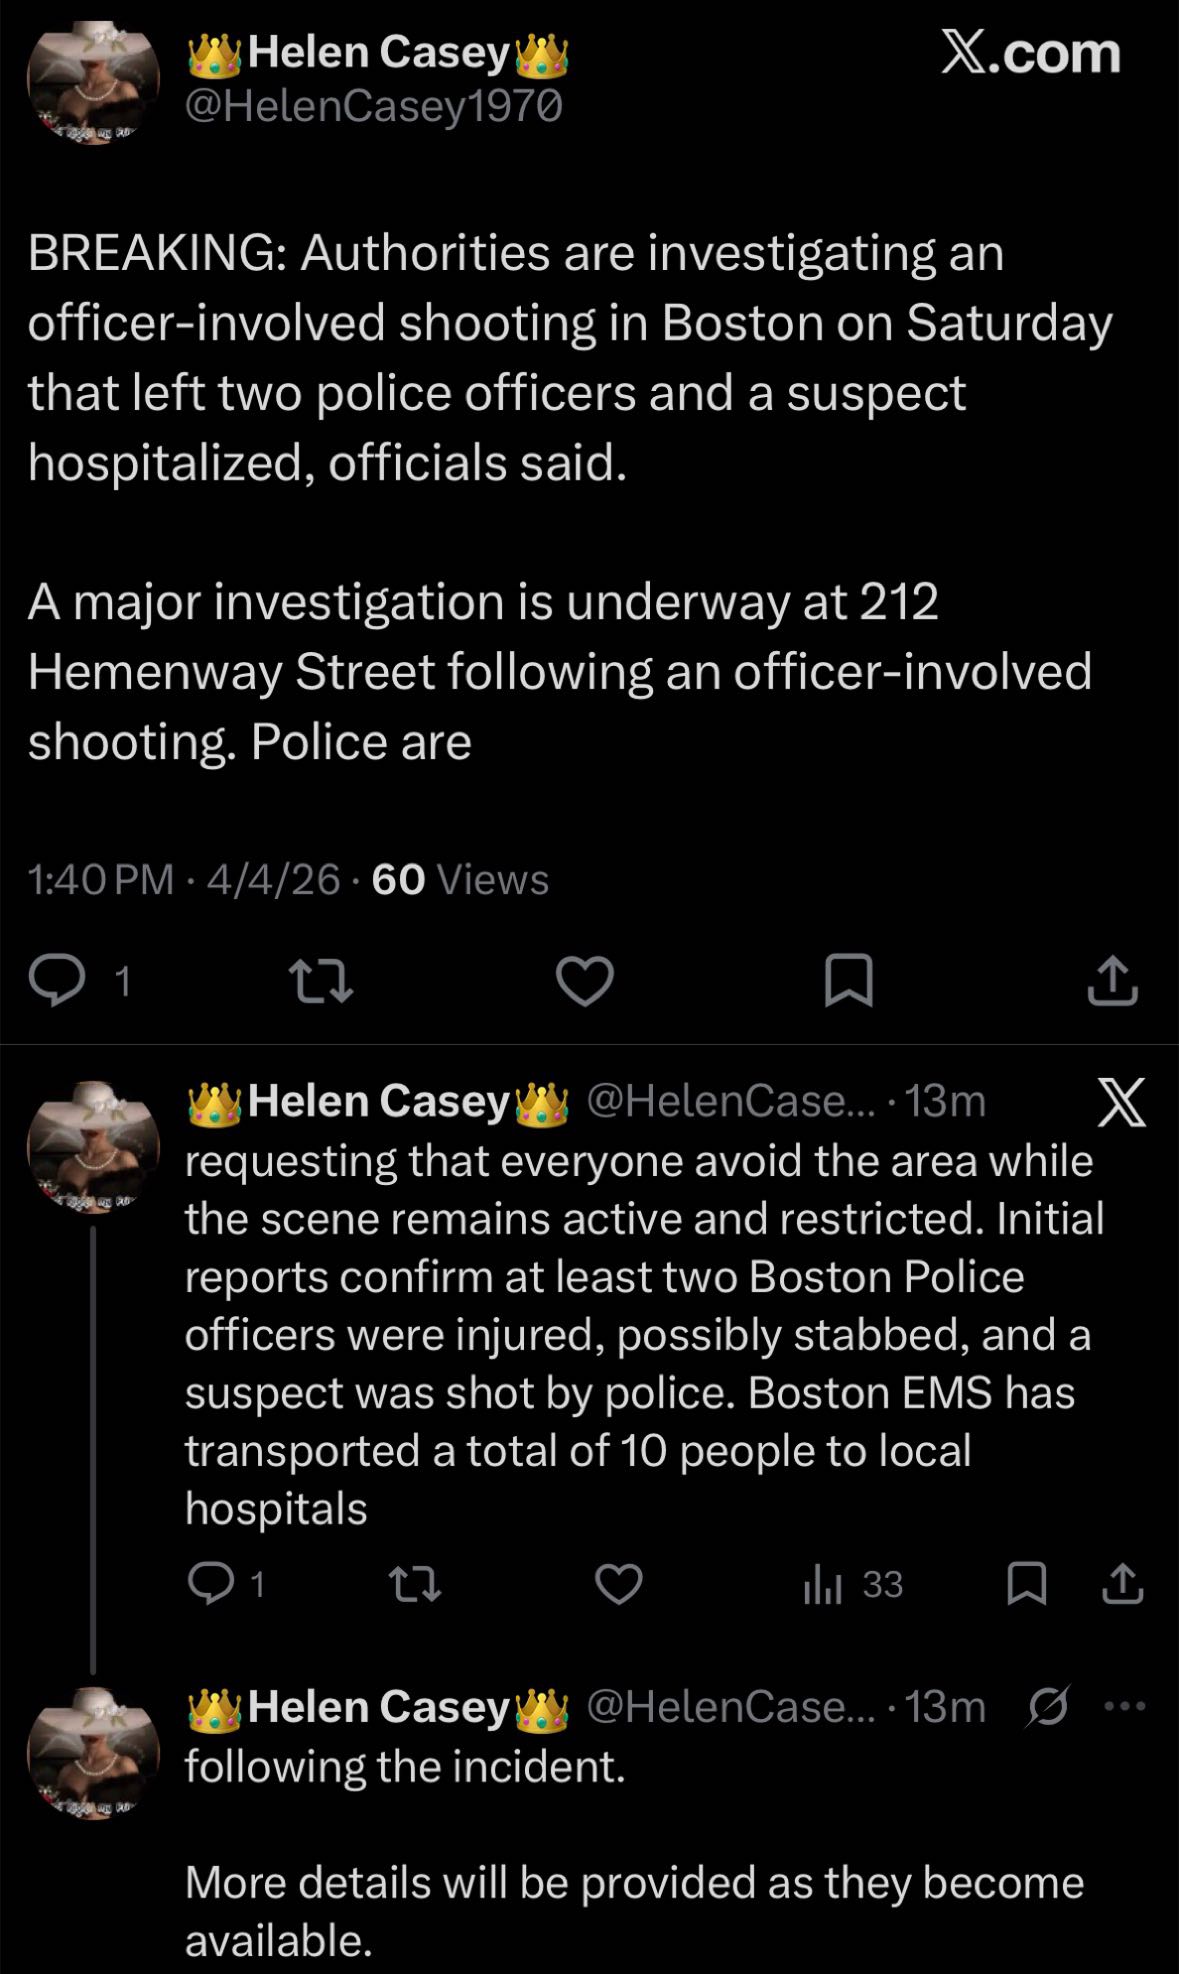
Task: Reply to the '10 people' thread tweet
Action: [211, 1584]
